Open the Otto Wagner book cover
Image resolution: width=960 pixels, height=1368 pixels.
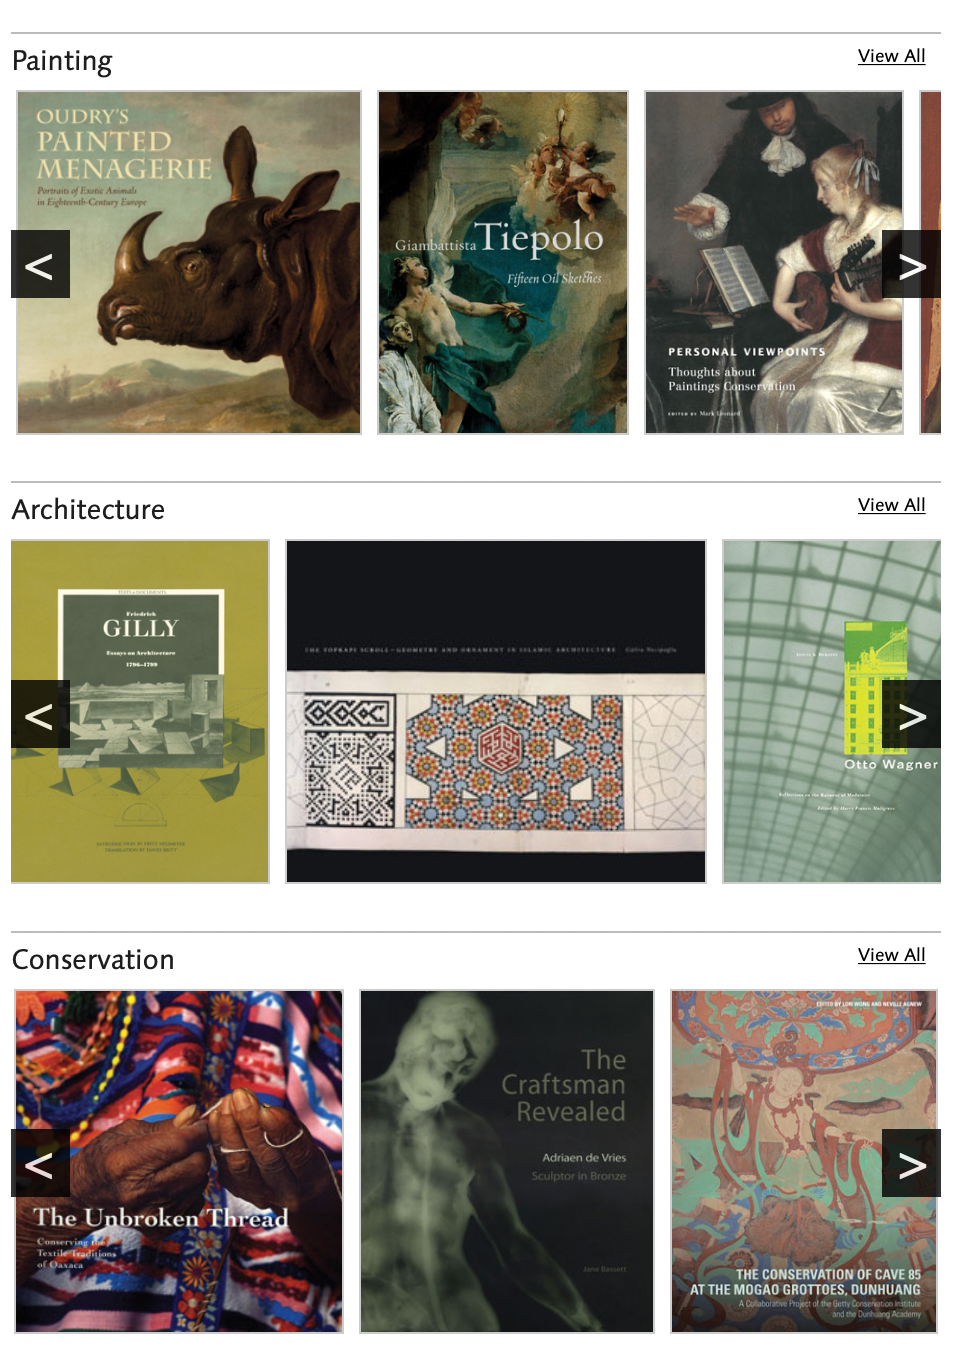(x=832, y=712)
